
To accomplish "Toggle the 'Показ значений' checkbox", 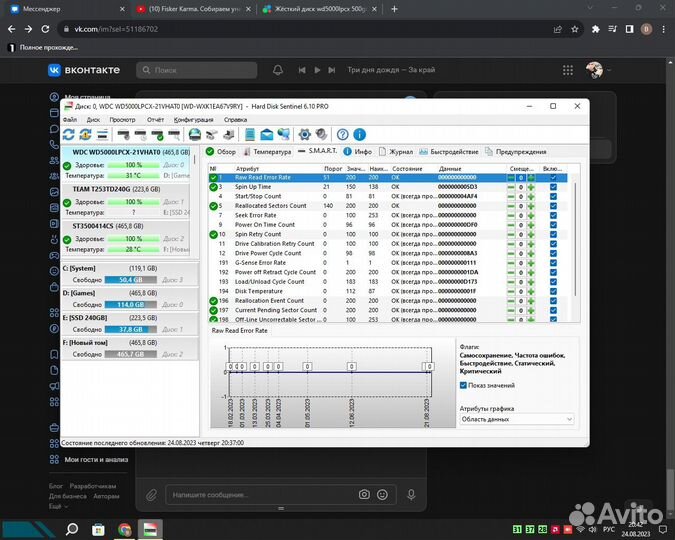I will [463, 385].
